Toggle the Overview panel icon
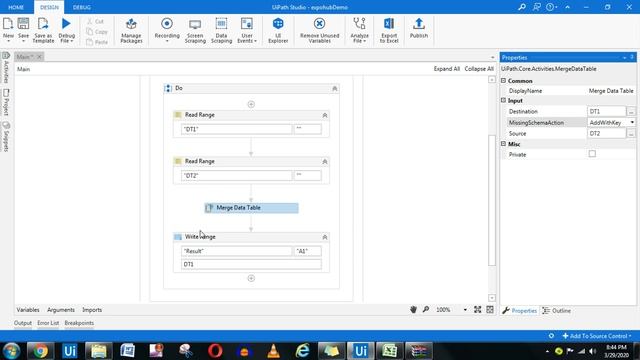This screenshot has height=360, width=640. tap(490, 310)
